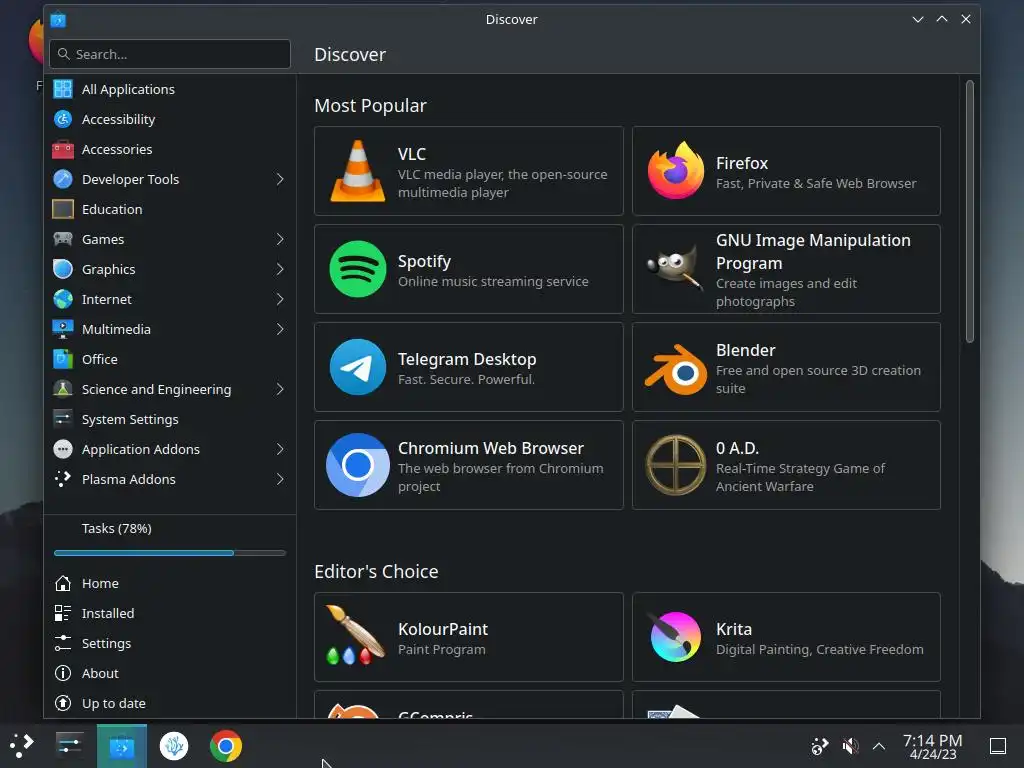Click the GIMP mascot icon
Viewport: 1024px width, 768px height.
675,268
